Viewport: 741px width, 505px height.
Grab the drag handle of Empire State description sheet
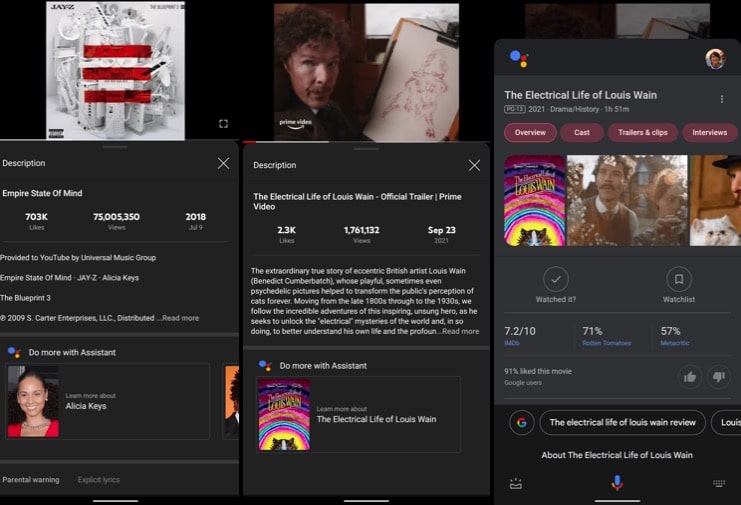click(x=115, y=147)
